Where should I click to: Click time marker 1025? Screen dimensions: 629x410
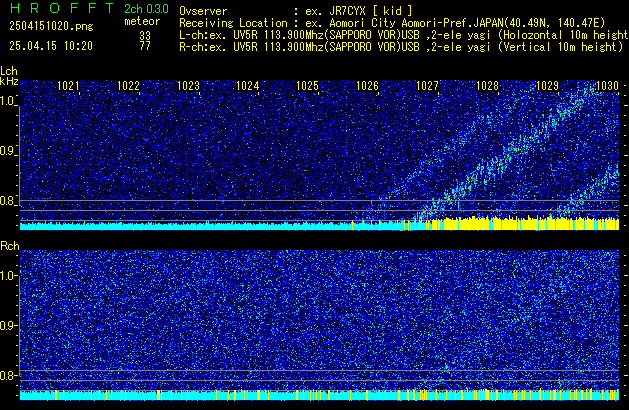coord(307,86)
